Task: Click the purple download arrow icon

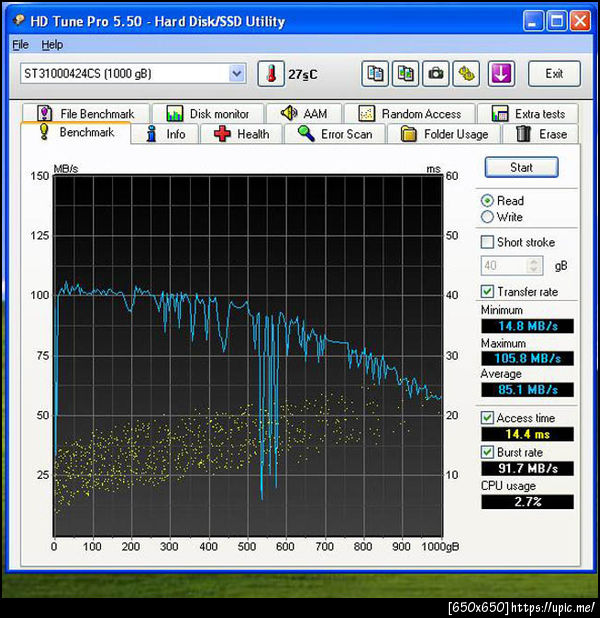Action: click(501, 74)
